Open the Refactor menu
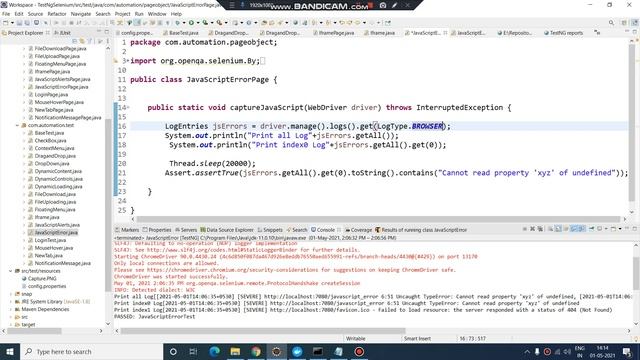This screenshot has width=640, height=360. 57,14
